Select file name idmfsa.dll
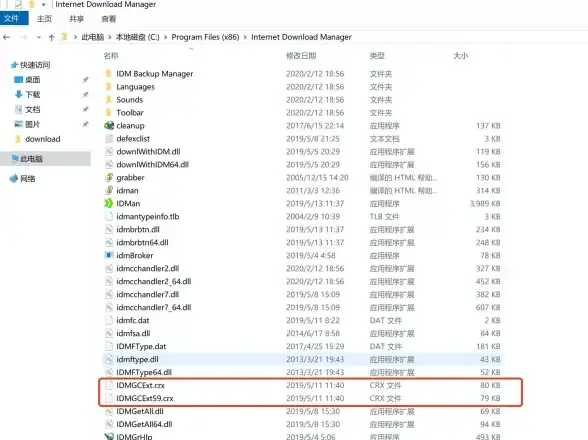588x440 pixels. (133, 333)
